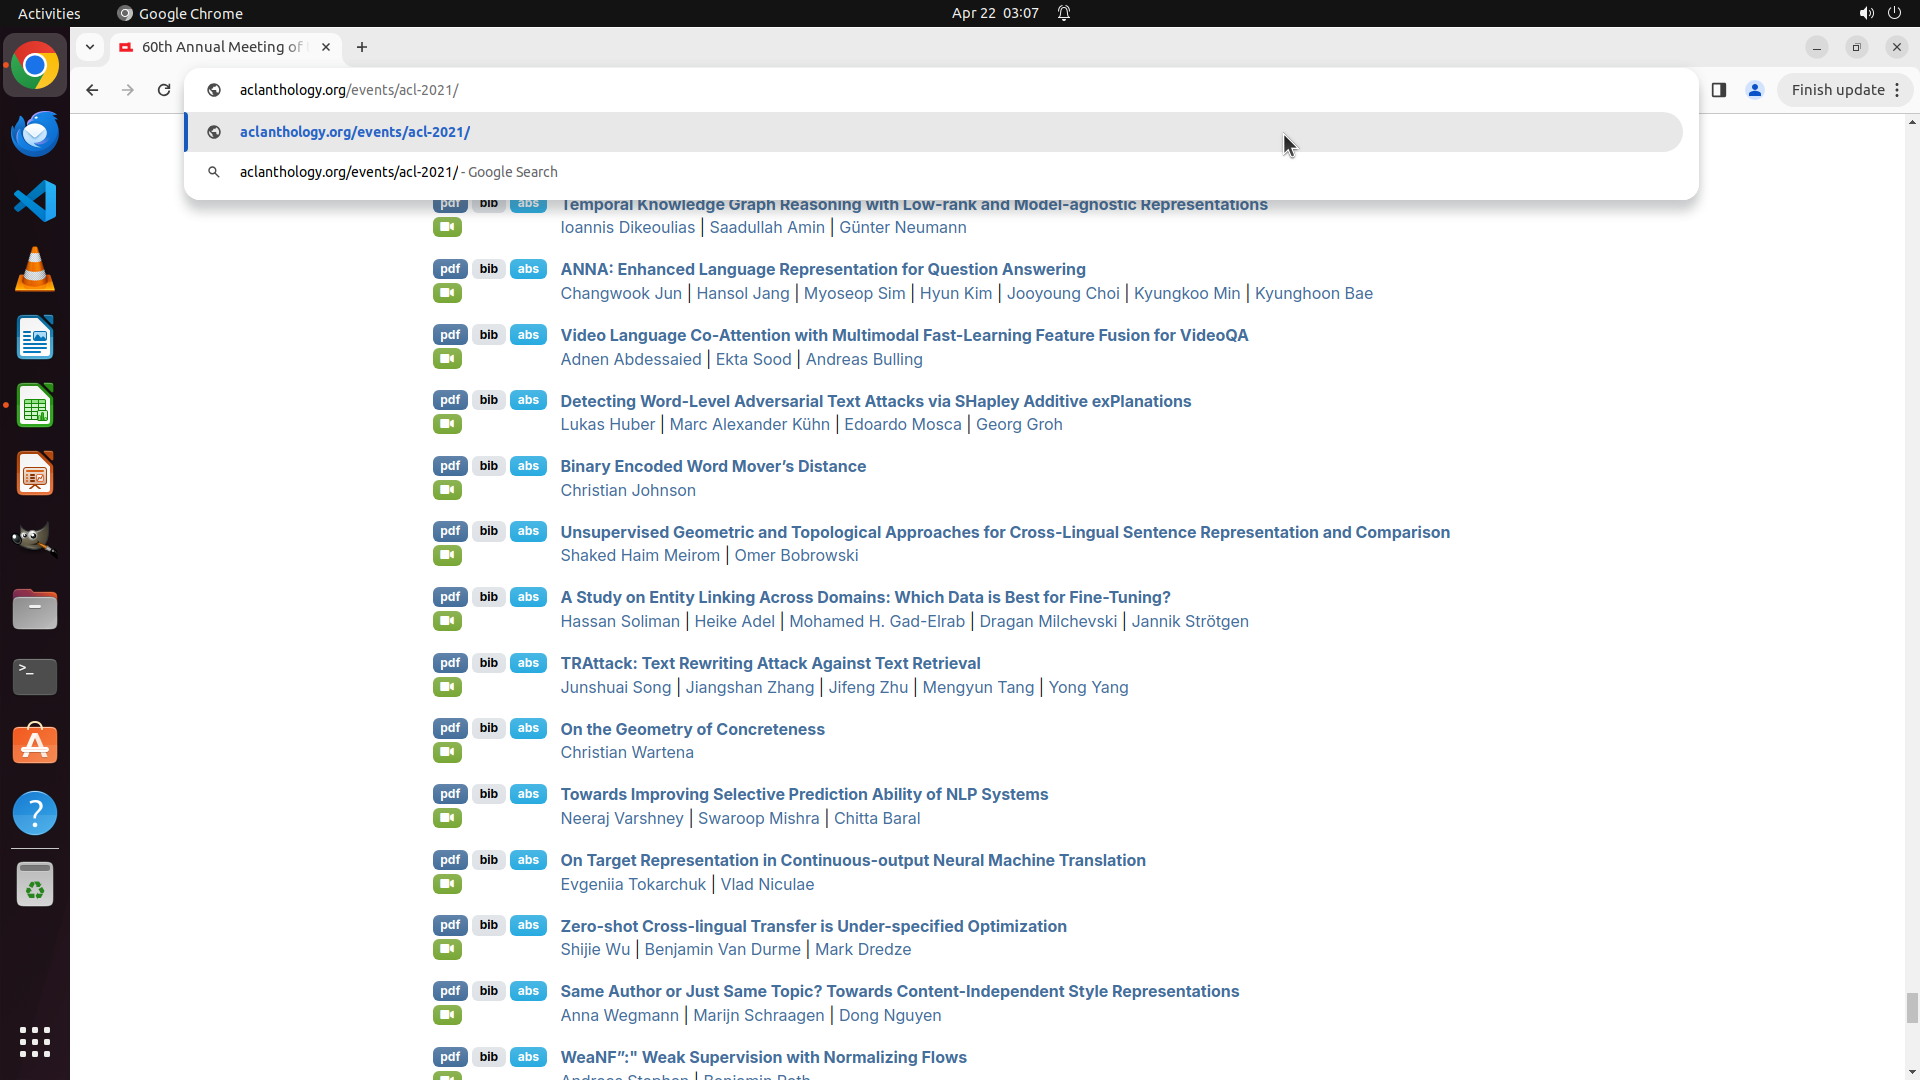Play video for the ANNA paper
This screenshot has height=1080, width=1920.
(447, 293)
